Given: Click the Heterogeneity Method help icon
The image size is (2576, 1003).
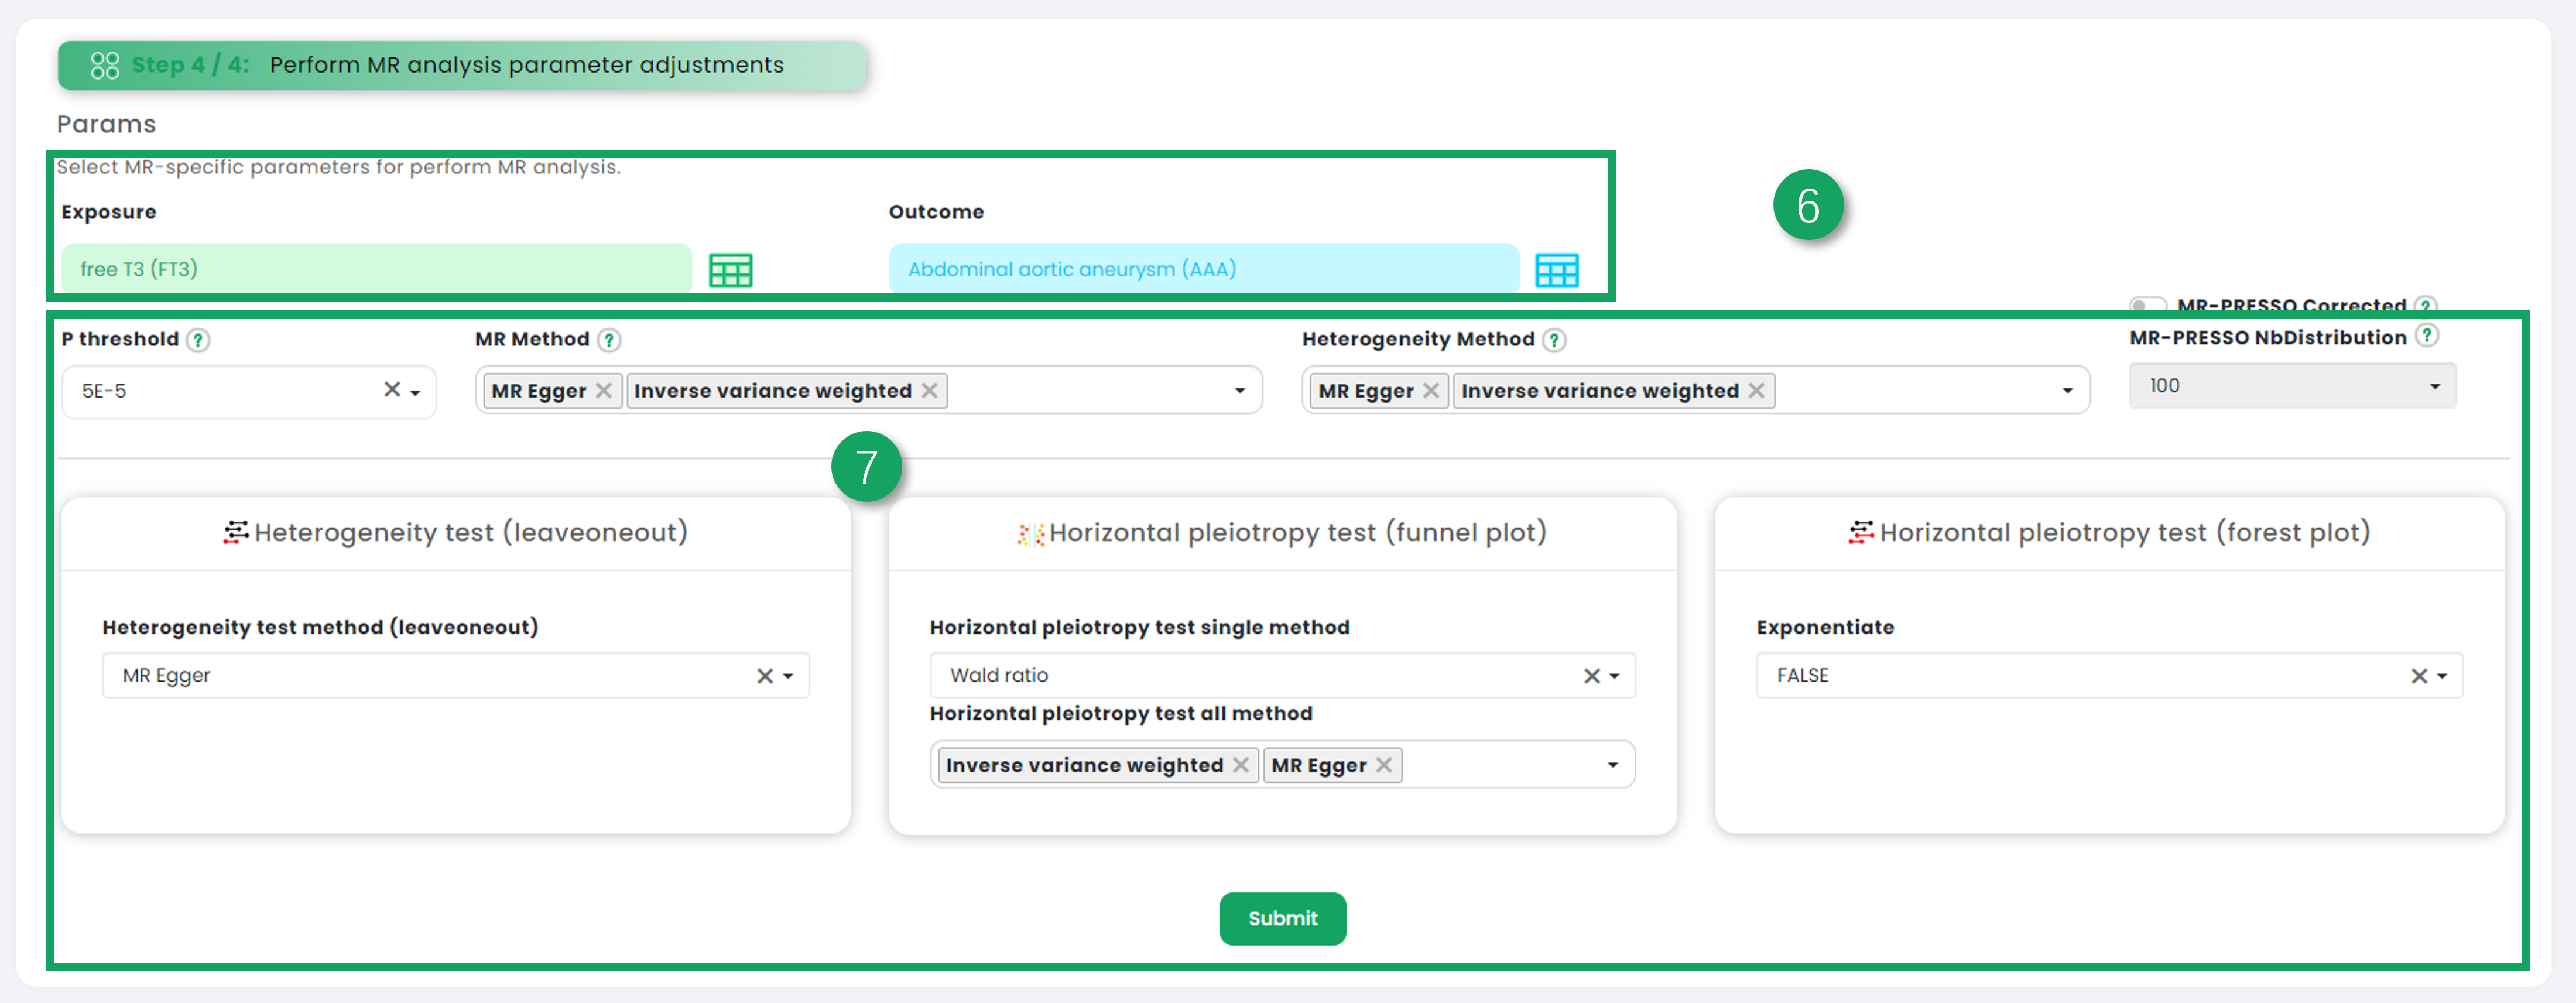Looking at the screenshot, I should click(x=1554, y=340).
